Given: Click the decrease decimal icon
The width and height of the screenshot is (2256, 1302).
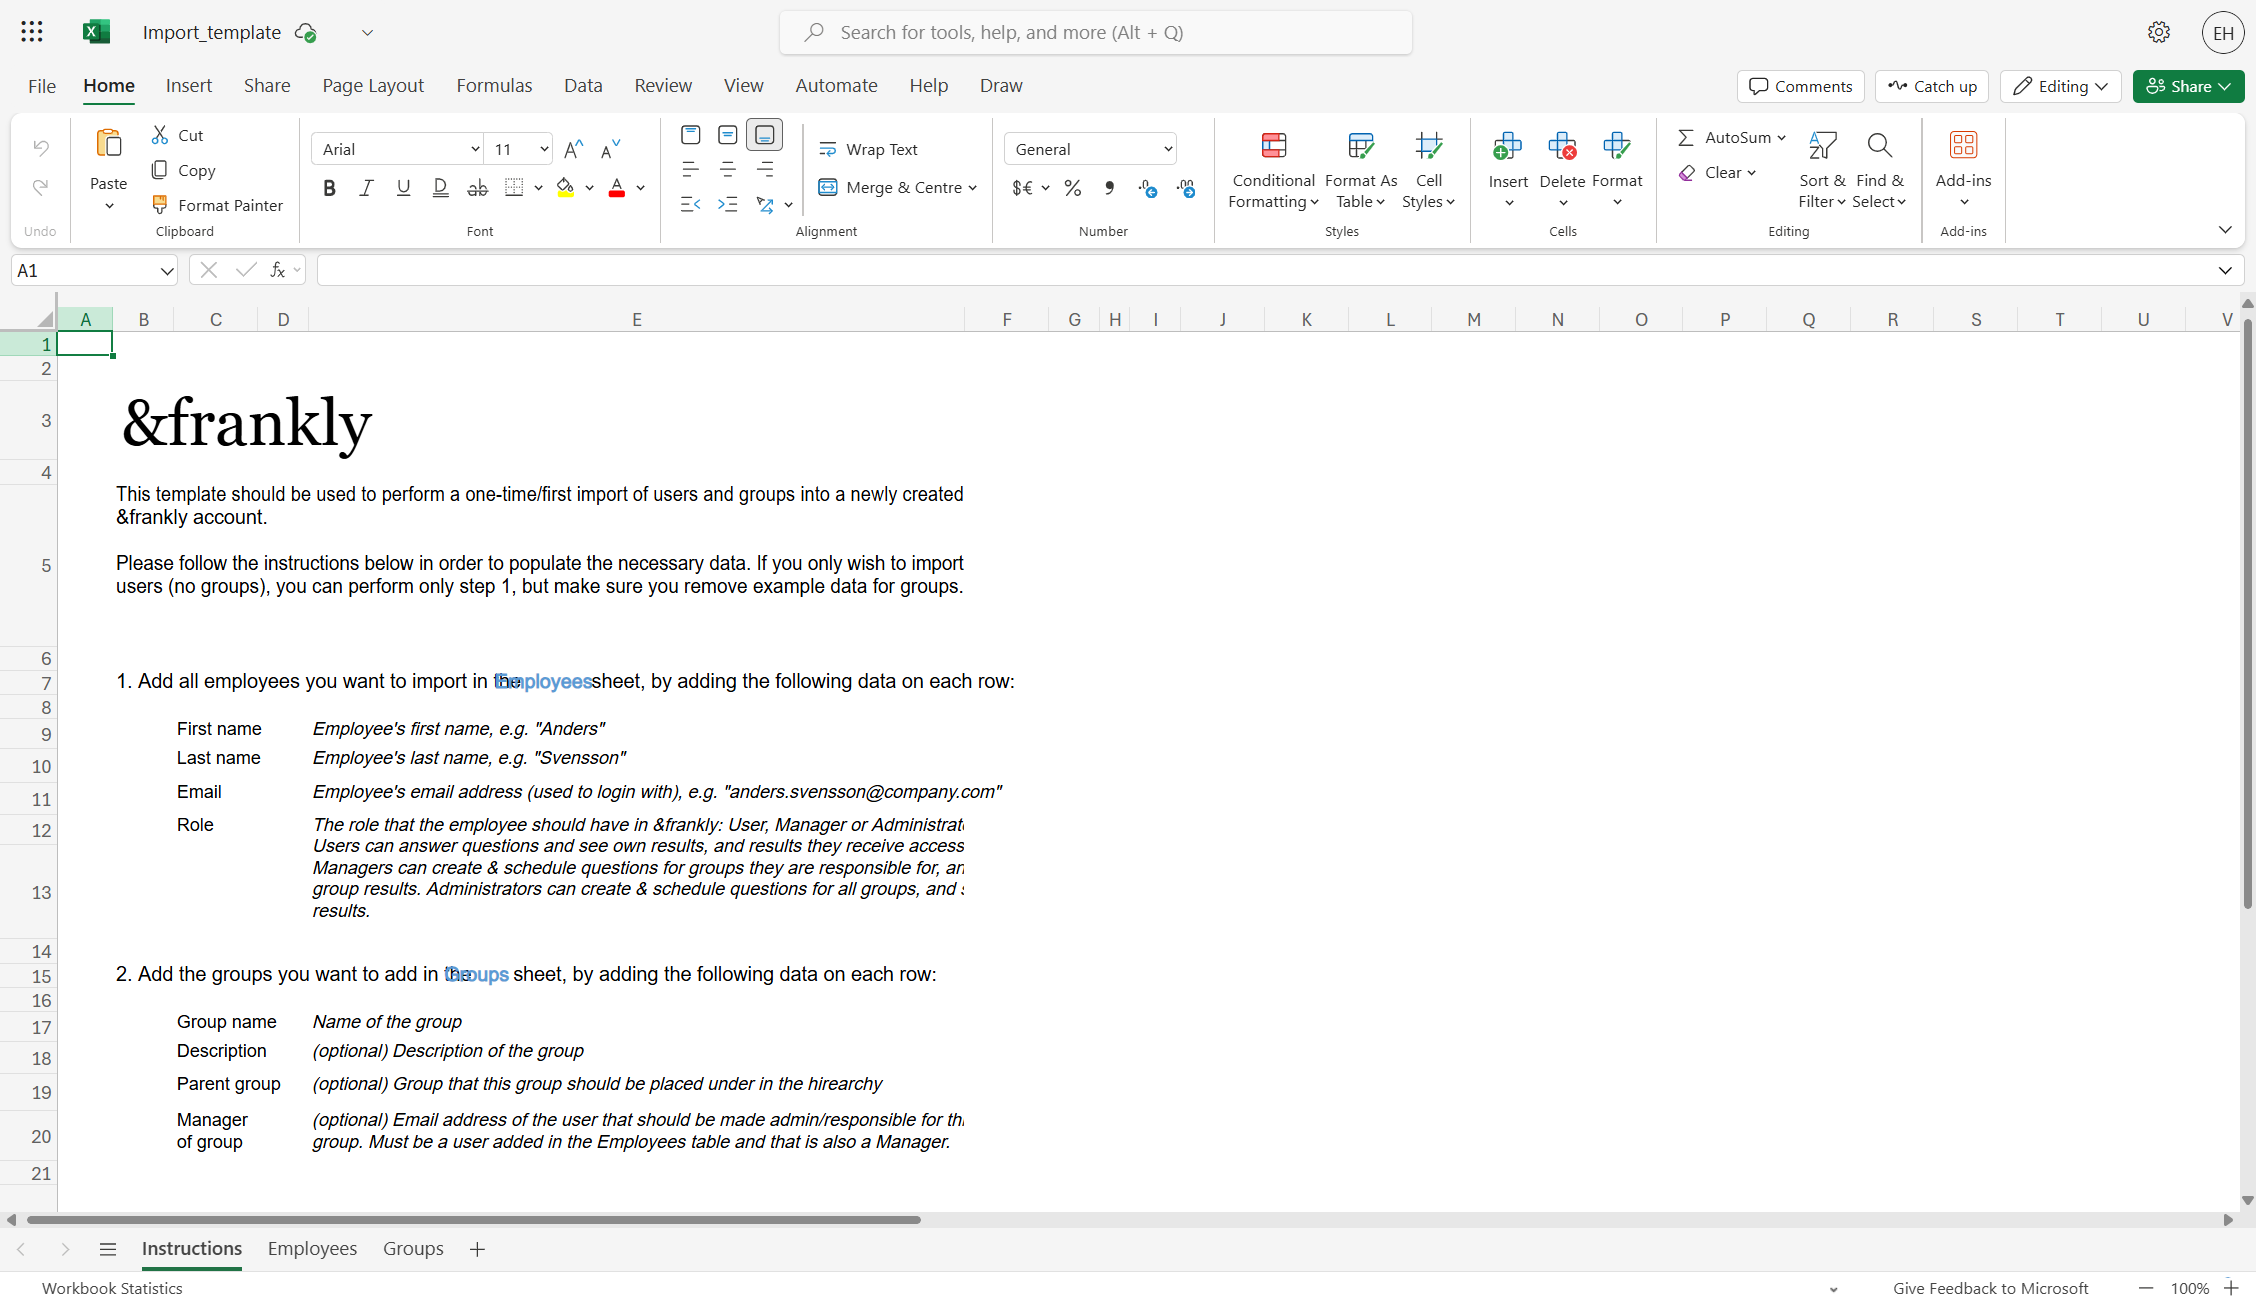Looking at the screenshot, I should click(1148, 188).
